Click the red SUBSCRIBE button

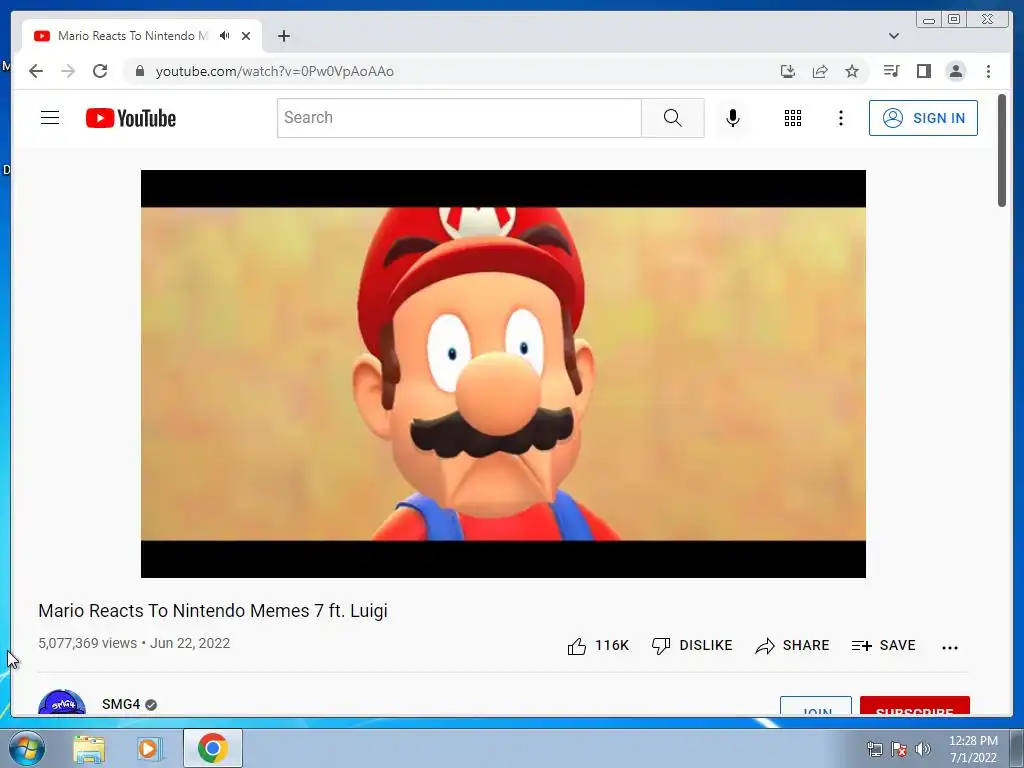[x=914, y=706]
